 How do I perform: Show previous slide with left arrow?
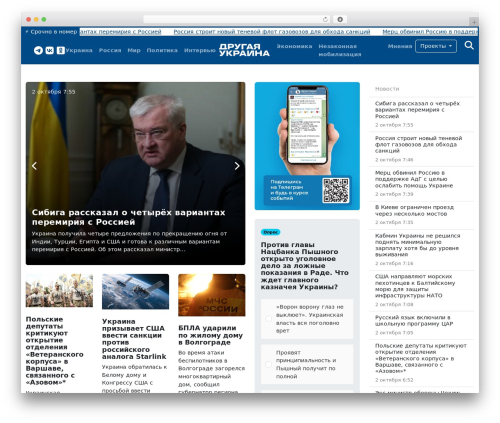pos(34,166)
